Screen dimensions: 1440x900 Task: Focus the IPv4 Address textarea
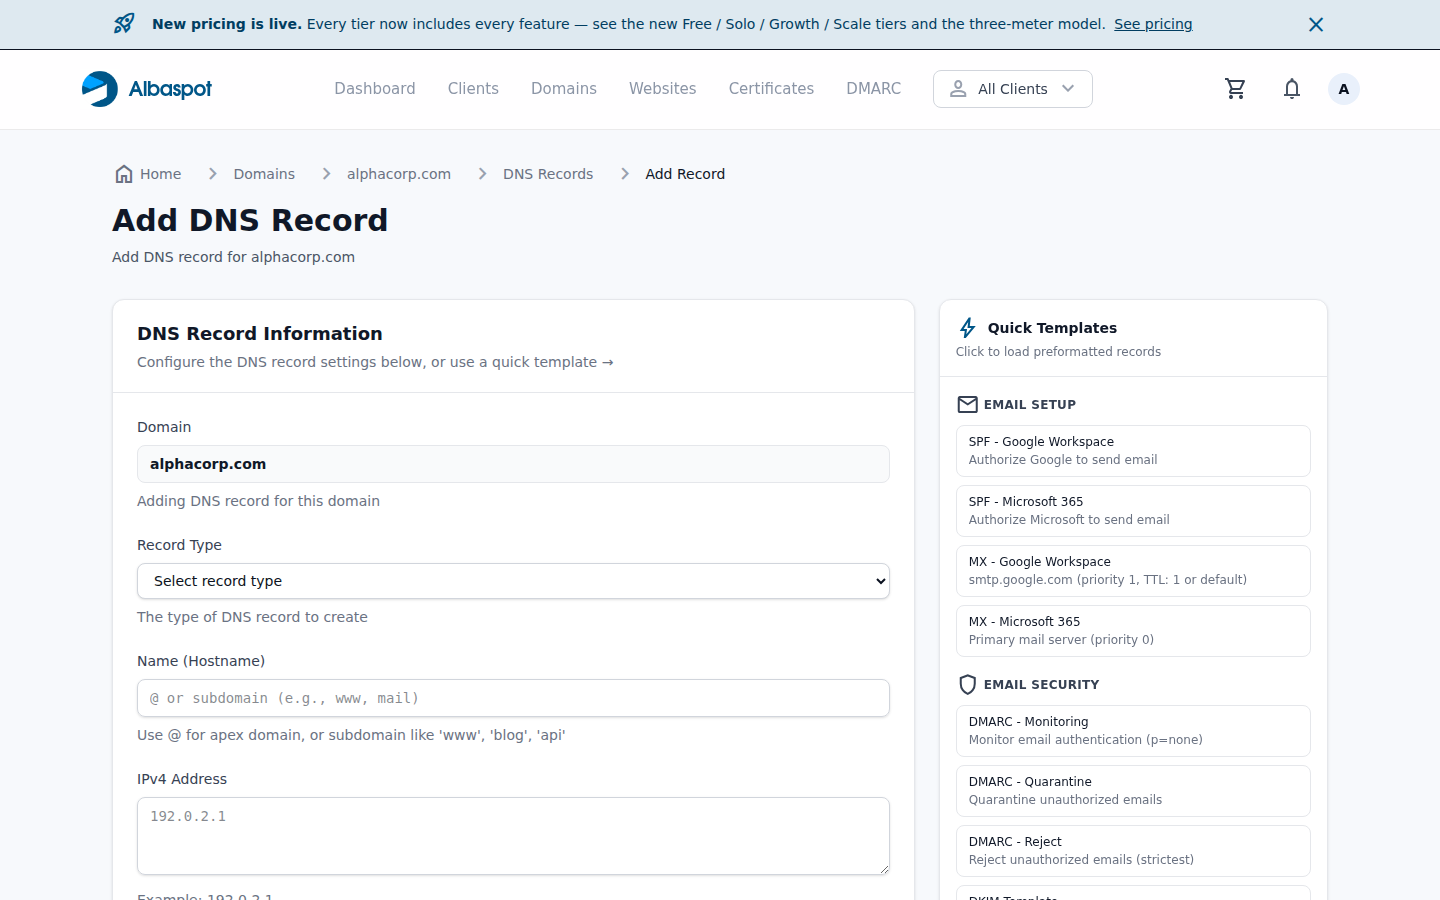click(x=513, y=836)
